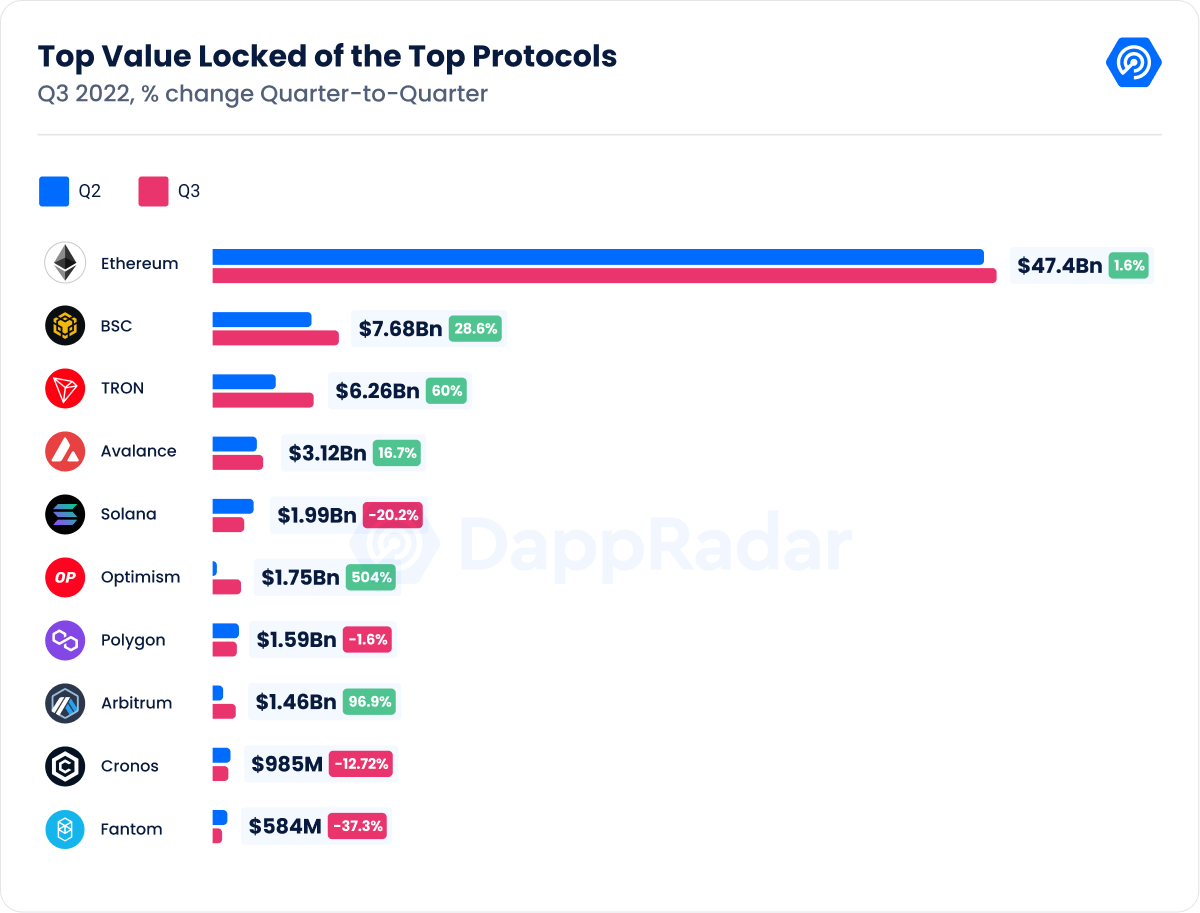The width and height of the screenshot is (1200, 913).
Task: Click the Cronos protocol icon
Action: click(65, 766)
